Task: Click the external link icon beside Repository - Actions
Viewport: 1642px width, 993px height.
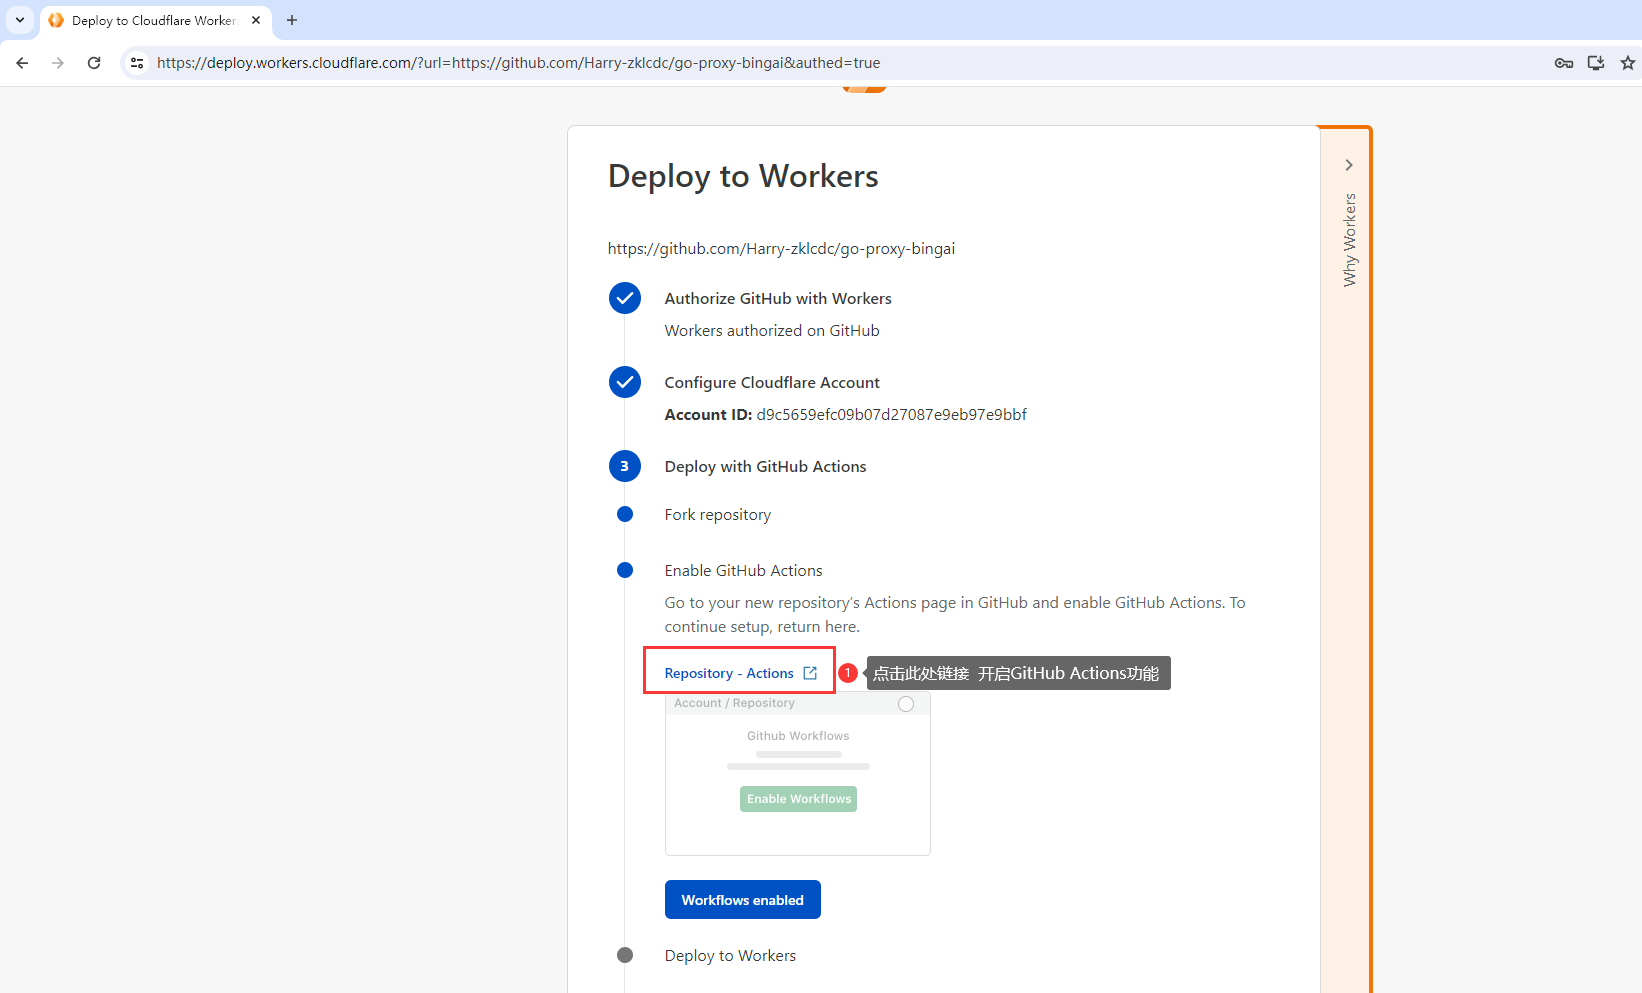Action: [x=810, y=673]
